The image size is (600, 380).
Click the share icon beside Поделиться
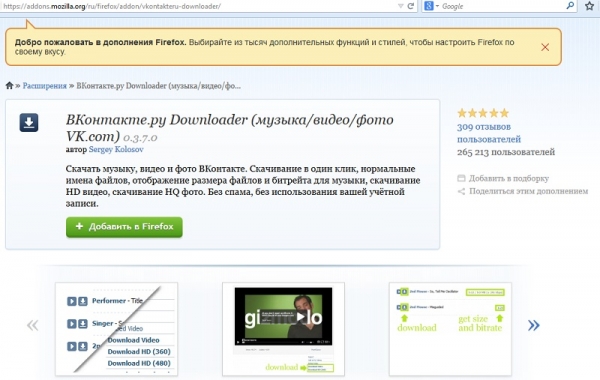(461, 191)
